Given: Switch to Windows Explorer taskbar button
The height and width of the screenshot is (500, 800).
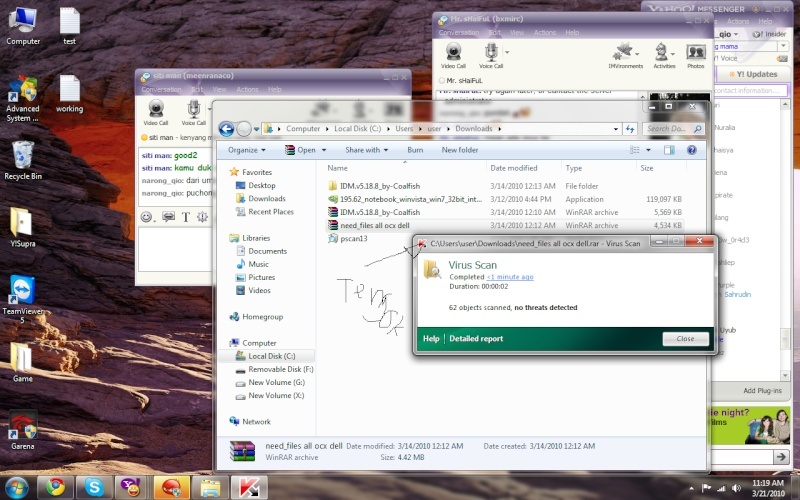Looking at the screenshot, I should tap(210, 487).
